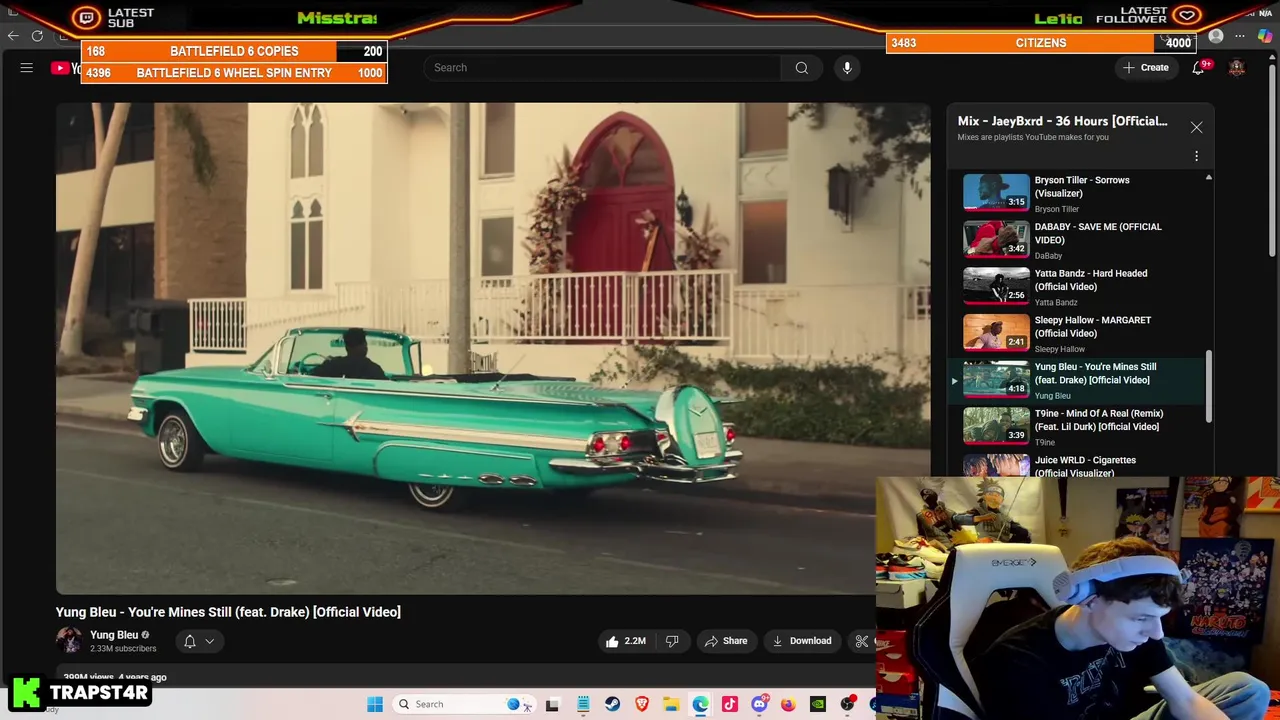Expand the subscription notification chevron
Image resolution: width=1280 pixels, height=720 pixels.
(210, 642)
